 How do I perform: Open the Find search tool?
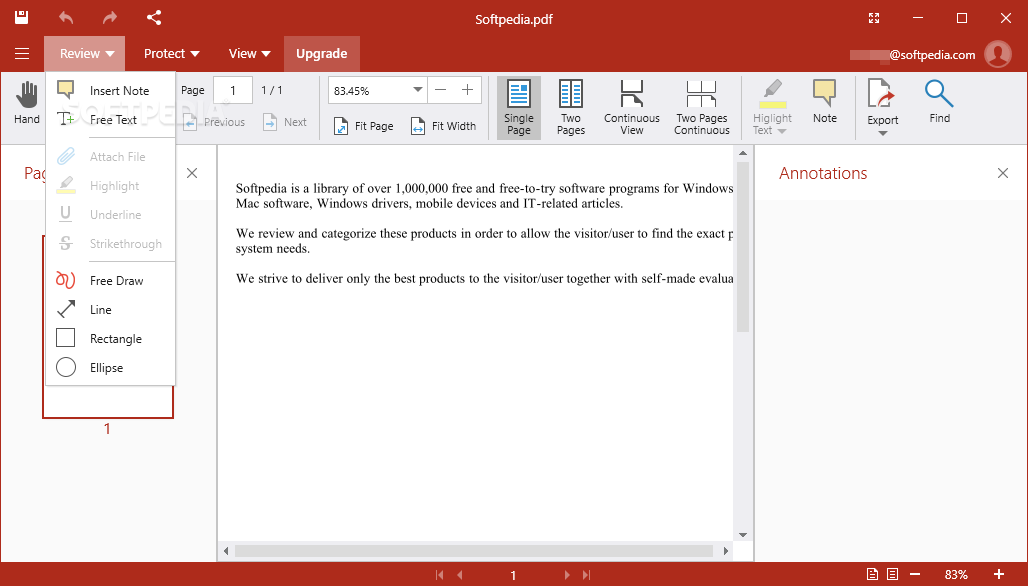point(939,102)
